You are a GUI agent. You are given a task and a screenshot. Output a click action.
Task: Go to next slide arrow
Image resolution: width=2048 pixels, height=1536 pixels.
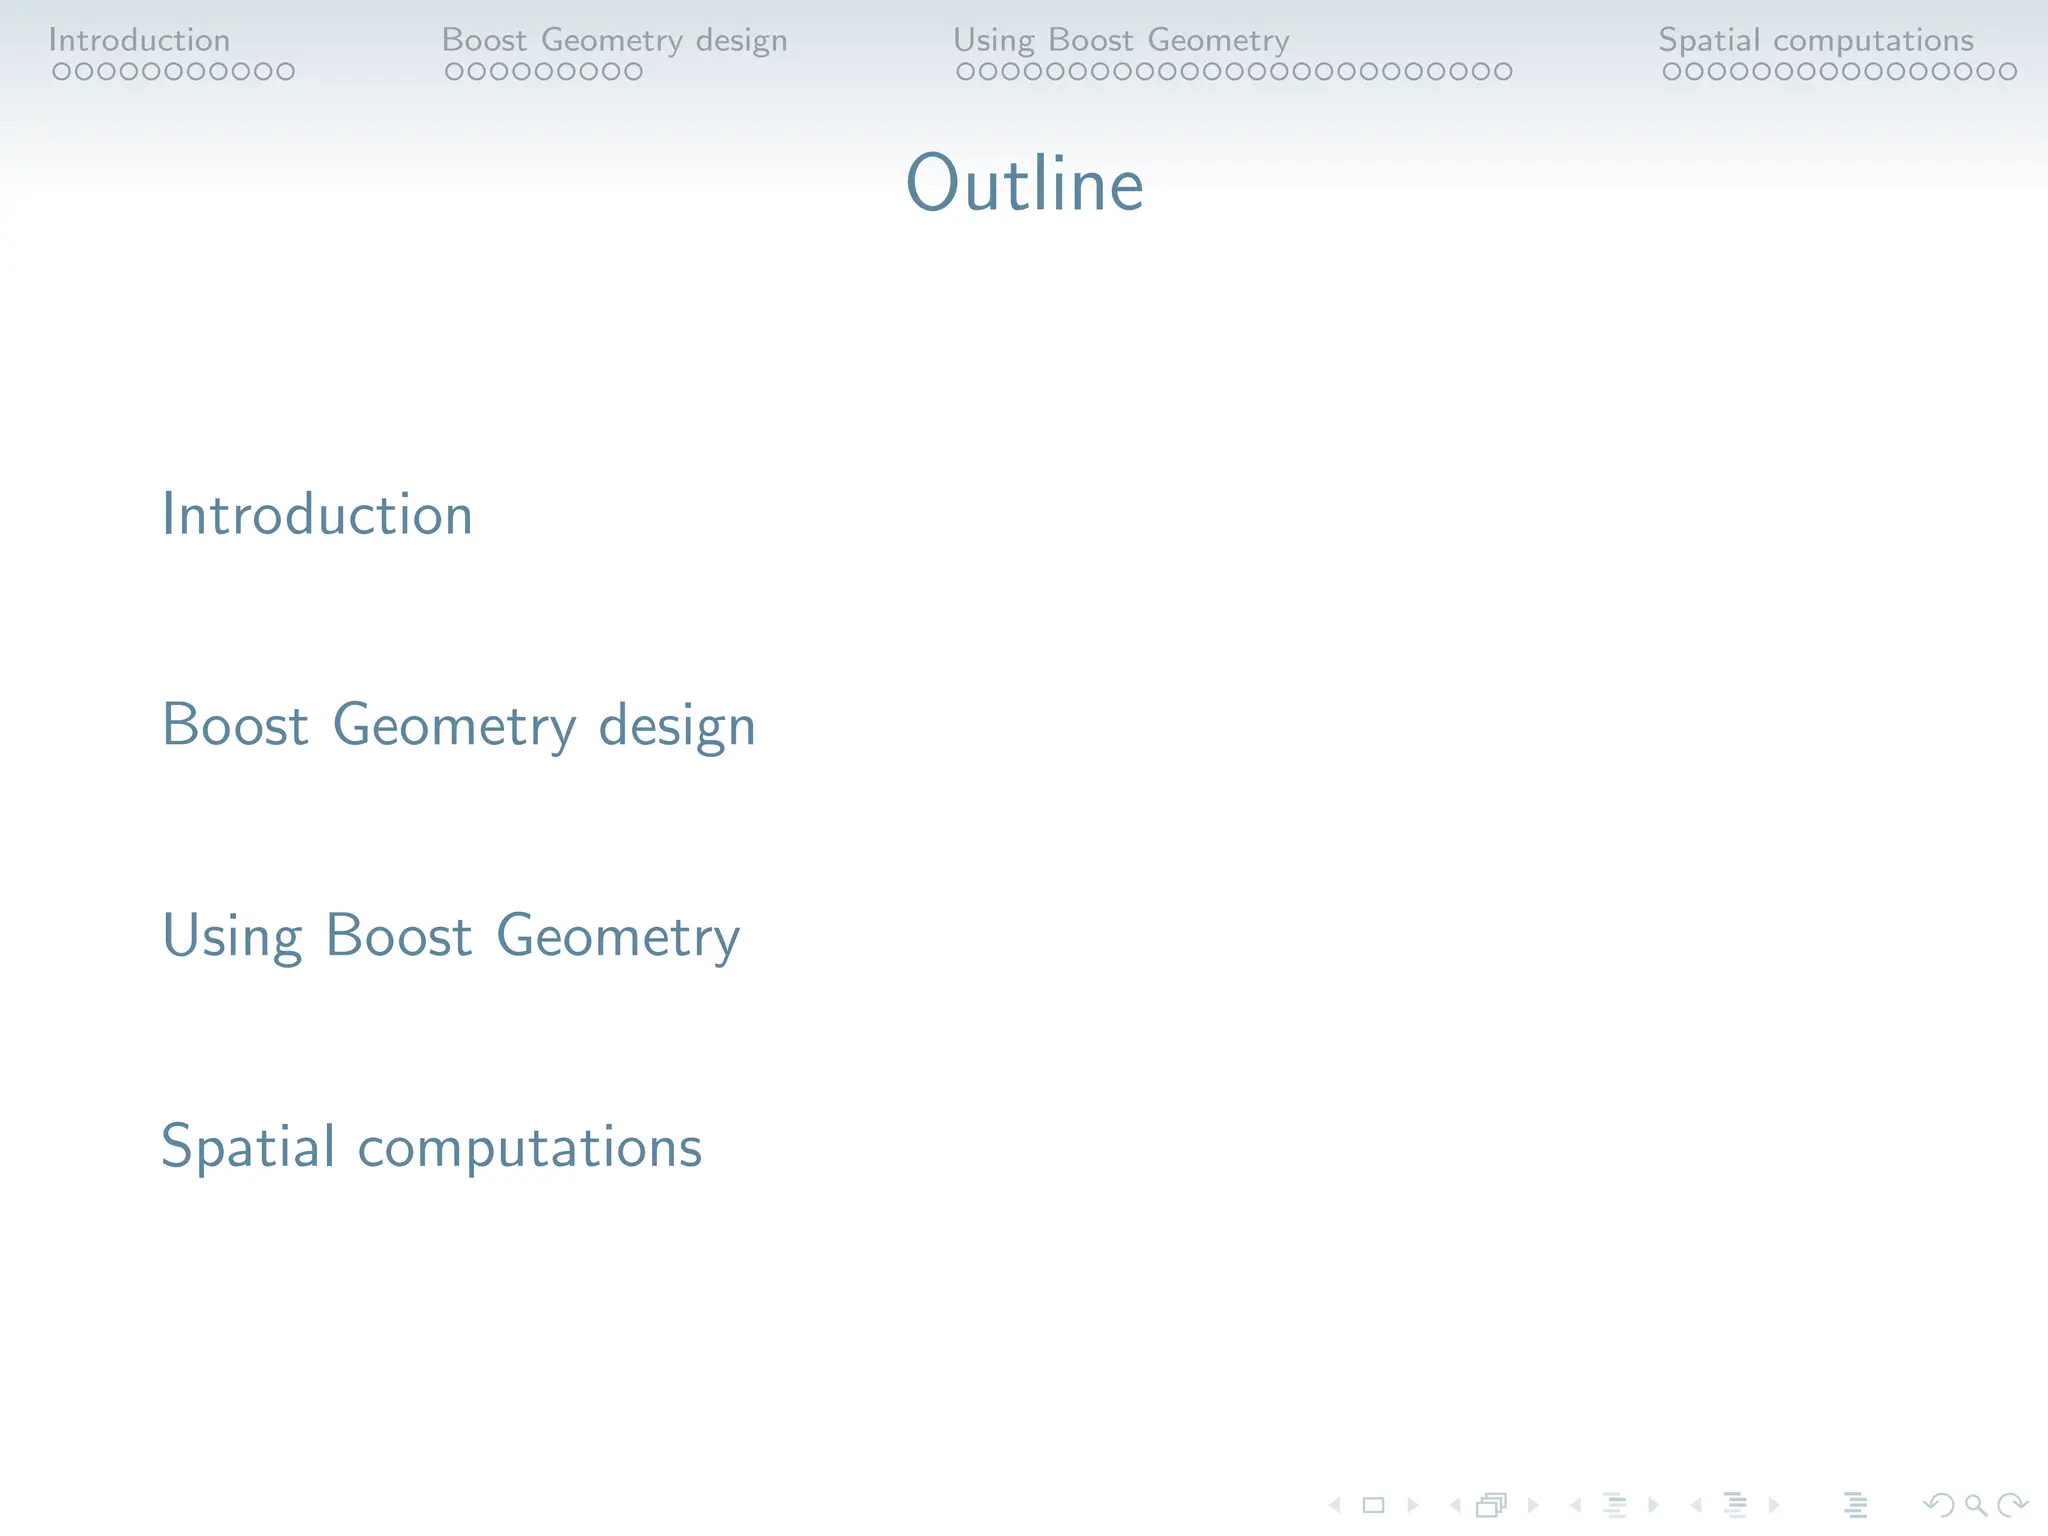1413,1505
